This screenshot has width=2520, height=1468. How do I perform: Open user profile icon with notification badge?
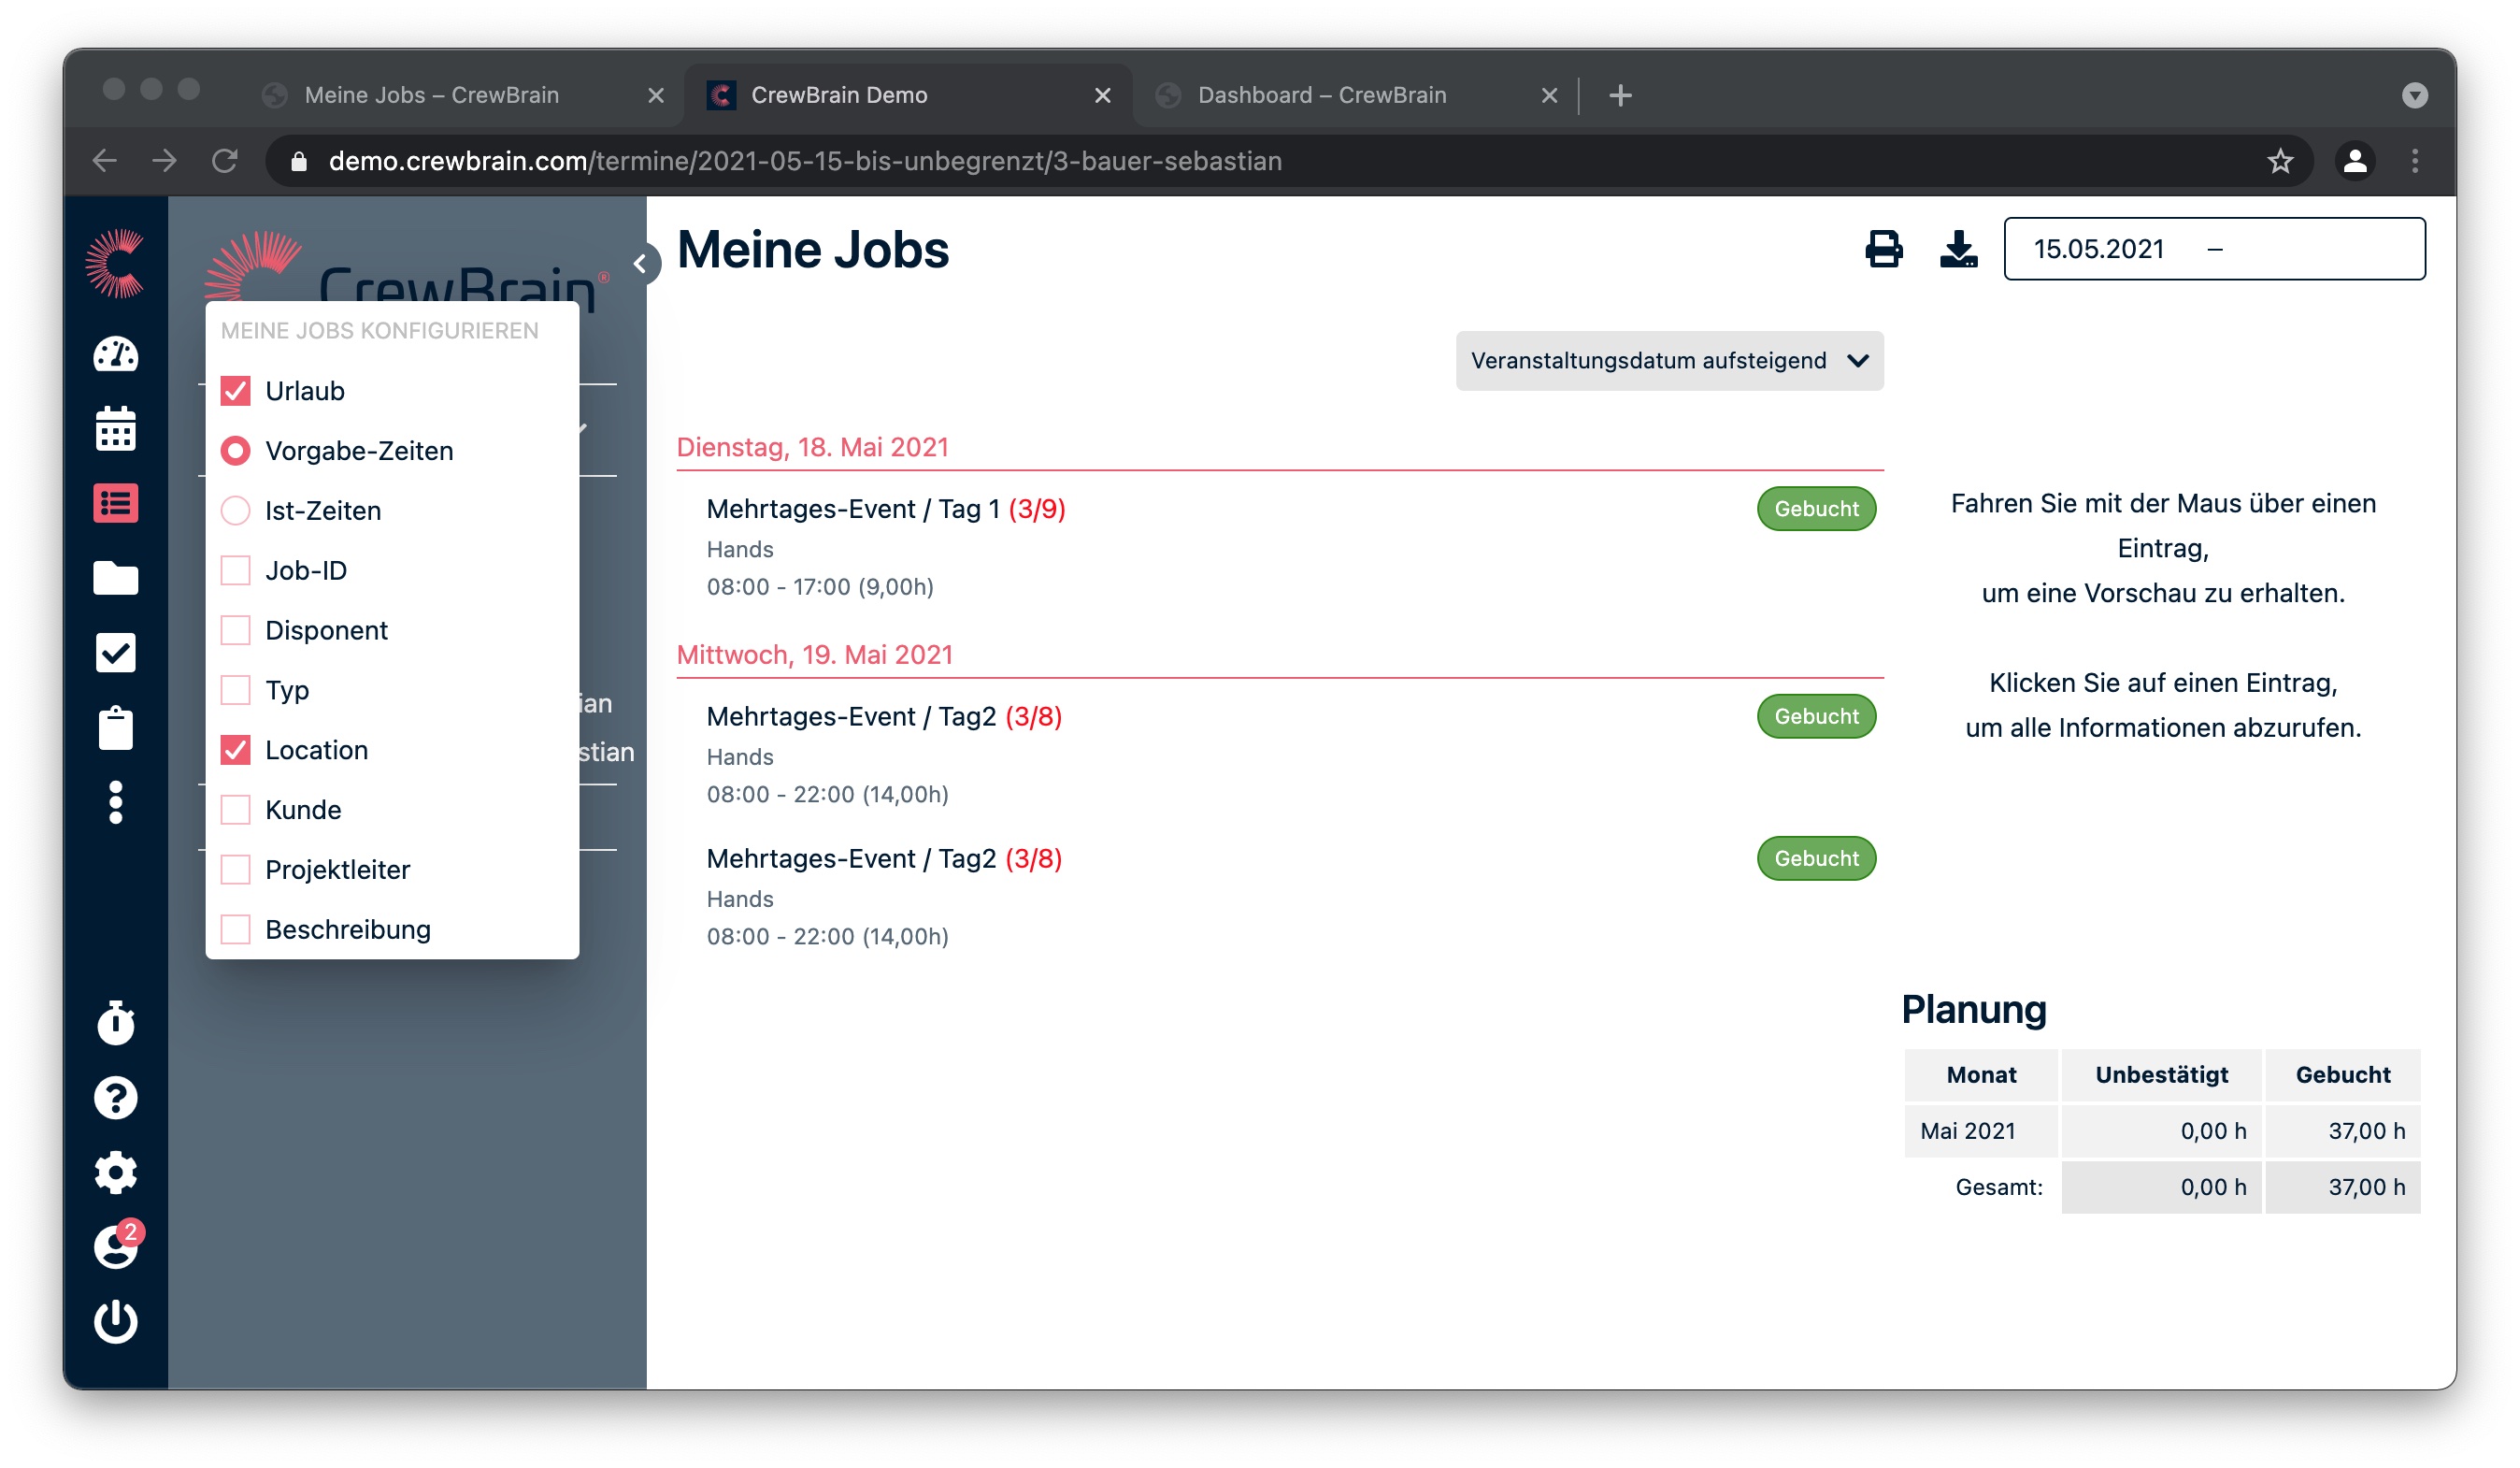pyautogui.click(x=115, y=1247)
